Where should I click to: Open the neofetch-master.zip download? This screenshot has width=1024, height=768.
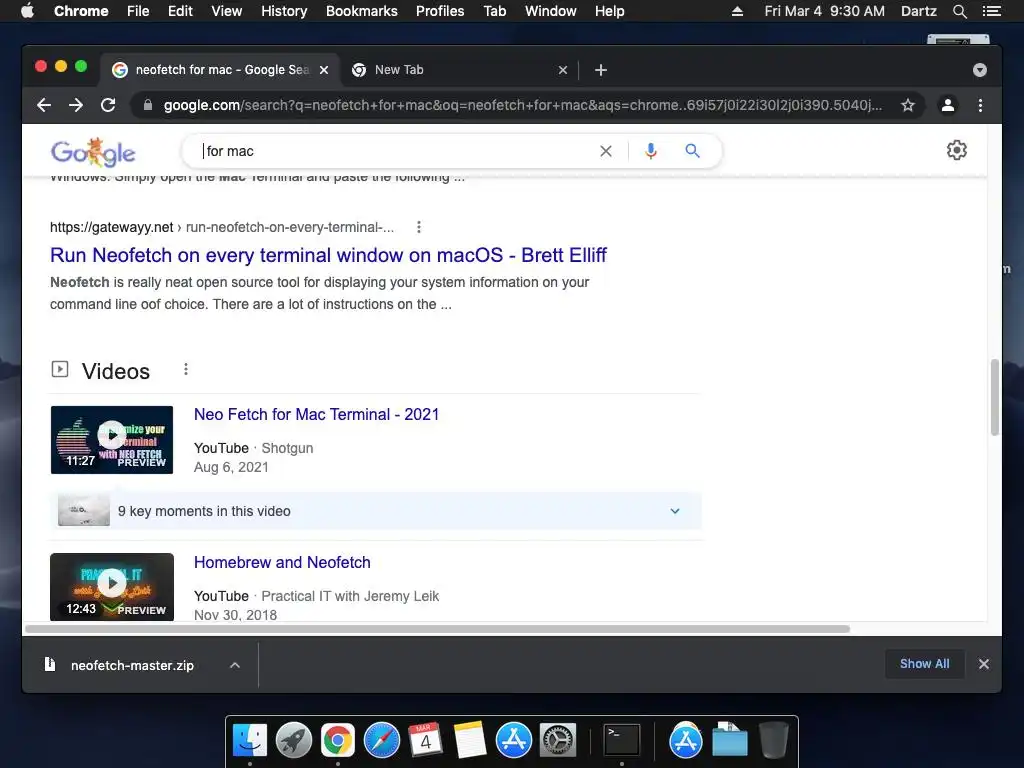point(133,665)
